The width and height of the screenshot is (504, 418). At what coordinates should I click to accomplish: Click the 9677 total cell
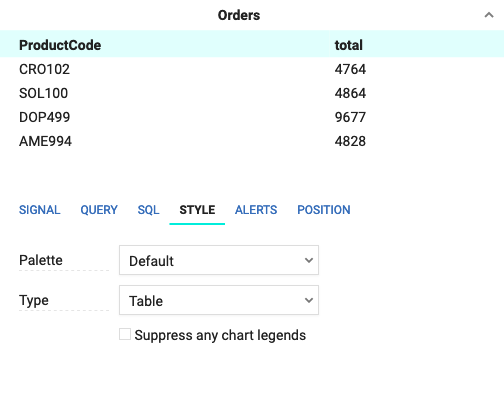350,117
